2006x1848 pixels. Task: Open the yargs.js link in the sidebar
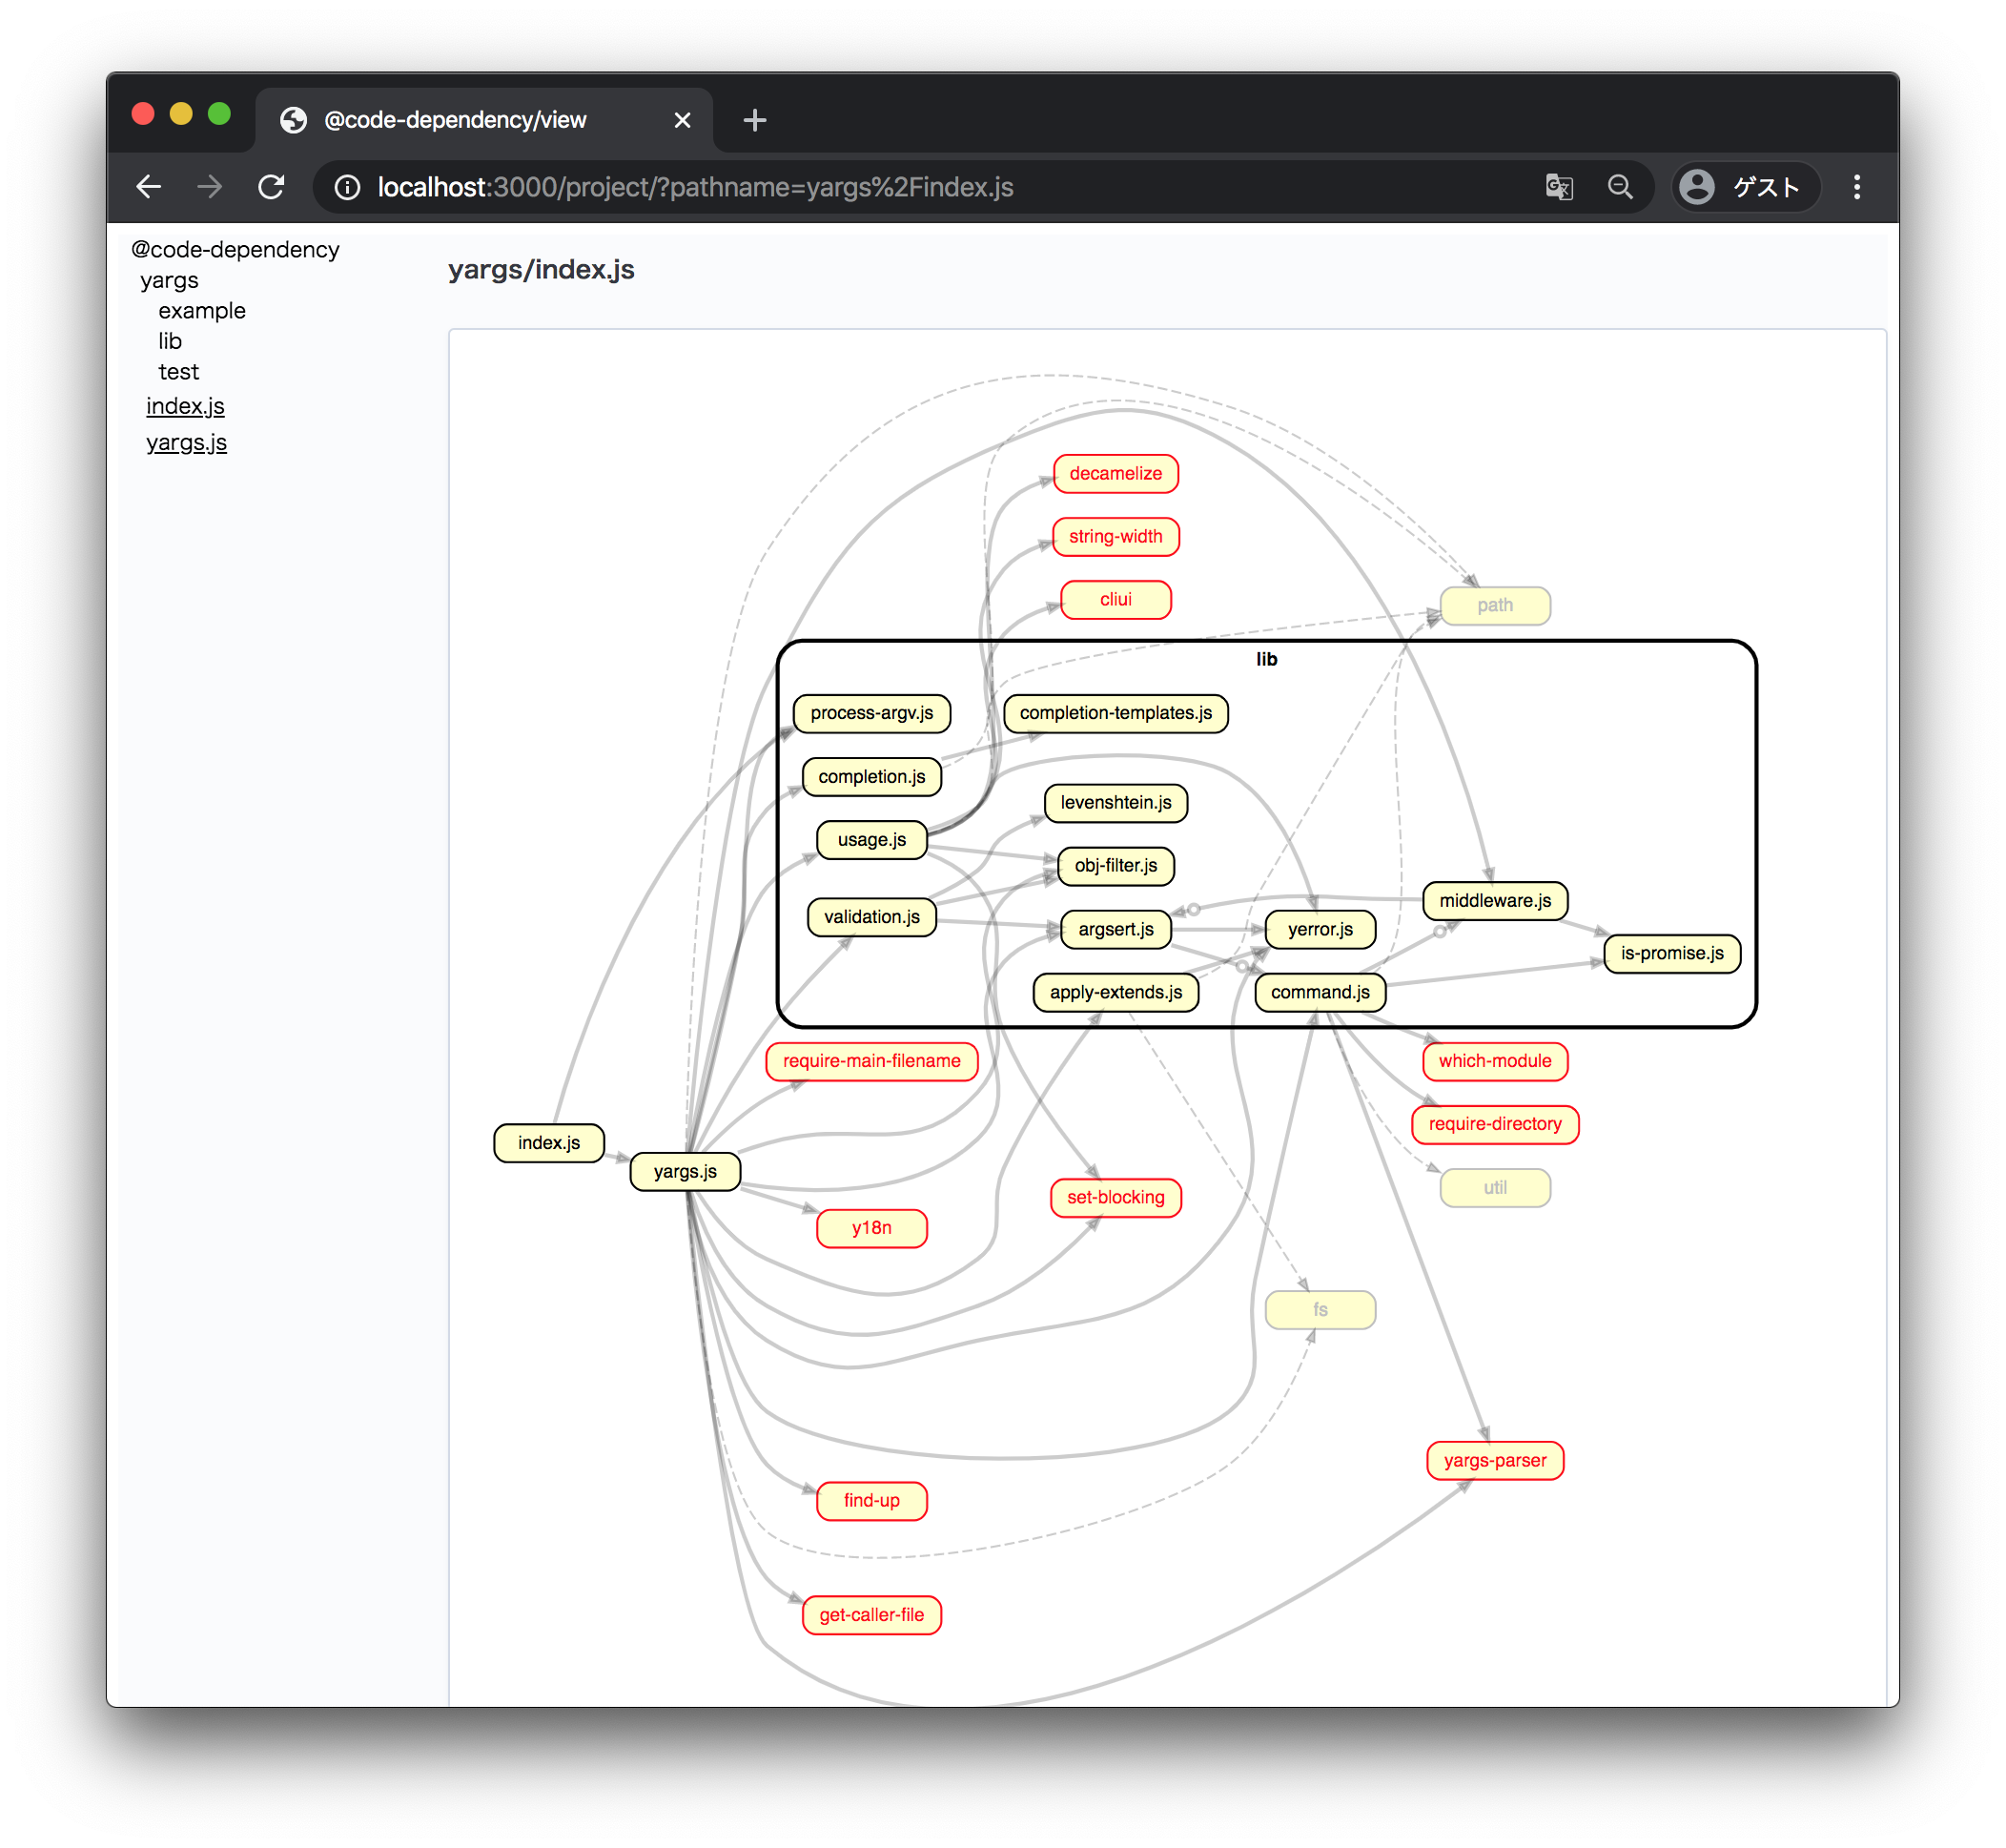(186, 442)
